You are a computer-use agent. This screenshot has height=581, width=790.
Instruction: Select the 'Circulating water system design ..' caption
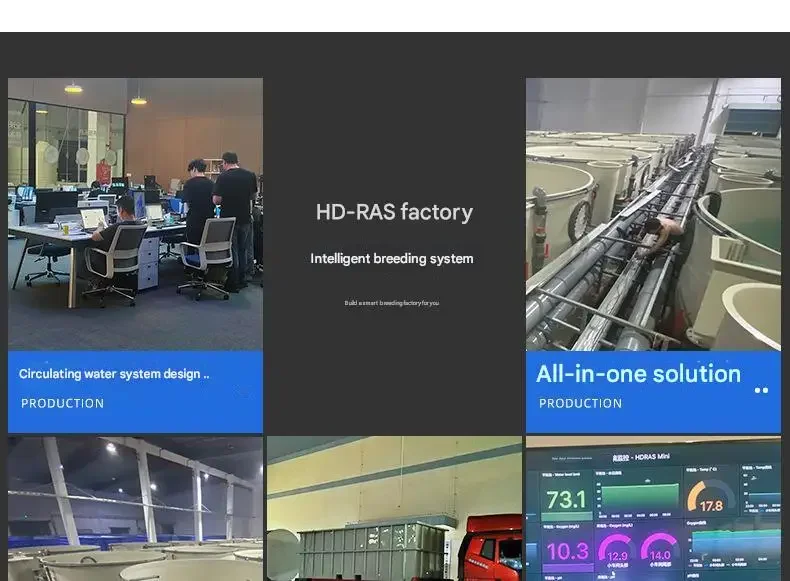coord(114,374)
